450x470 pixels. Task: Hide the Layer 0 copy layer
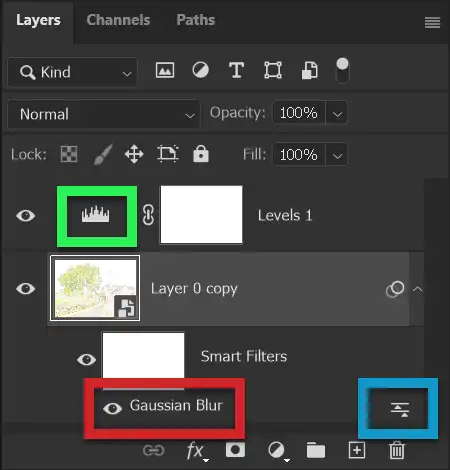click(26, 288)
